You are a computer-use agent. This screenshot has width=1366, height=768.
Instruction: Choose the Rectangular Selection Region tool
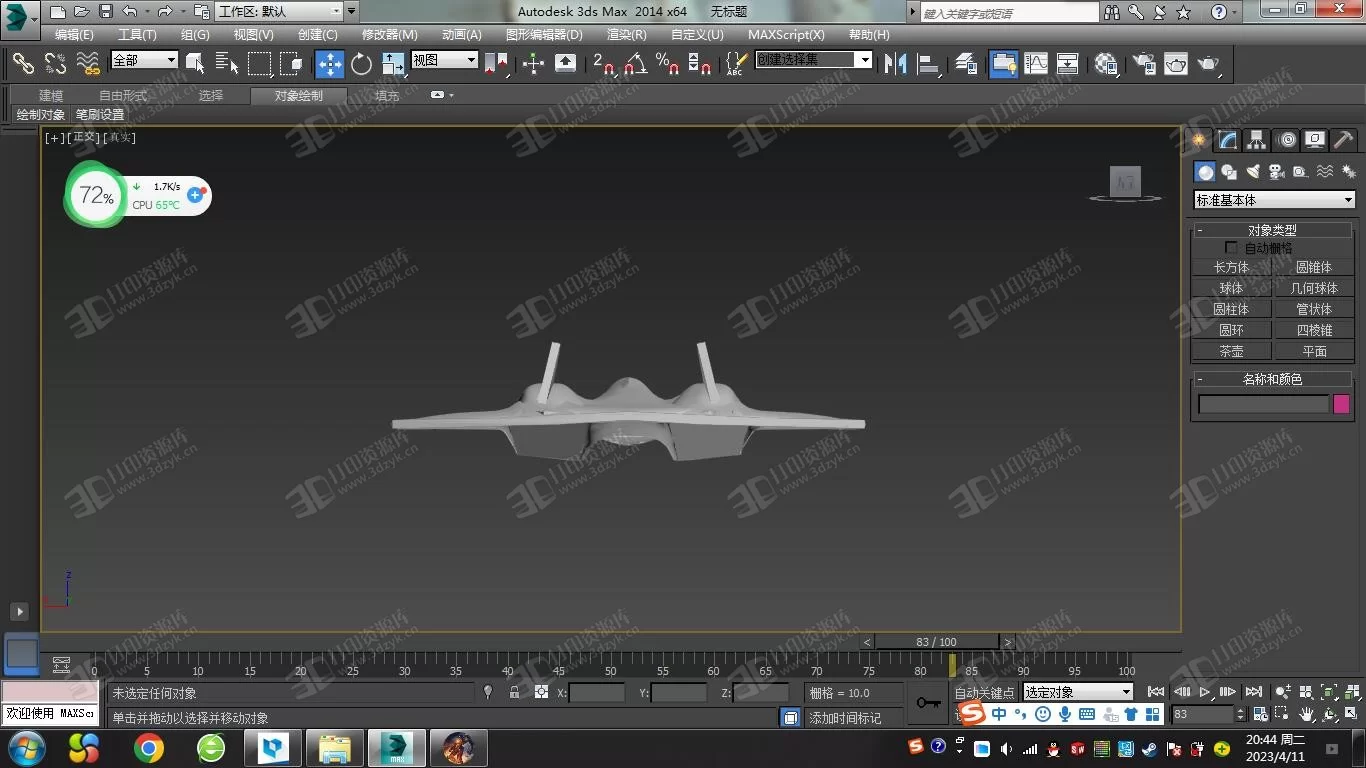[x=259, y=63]
